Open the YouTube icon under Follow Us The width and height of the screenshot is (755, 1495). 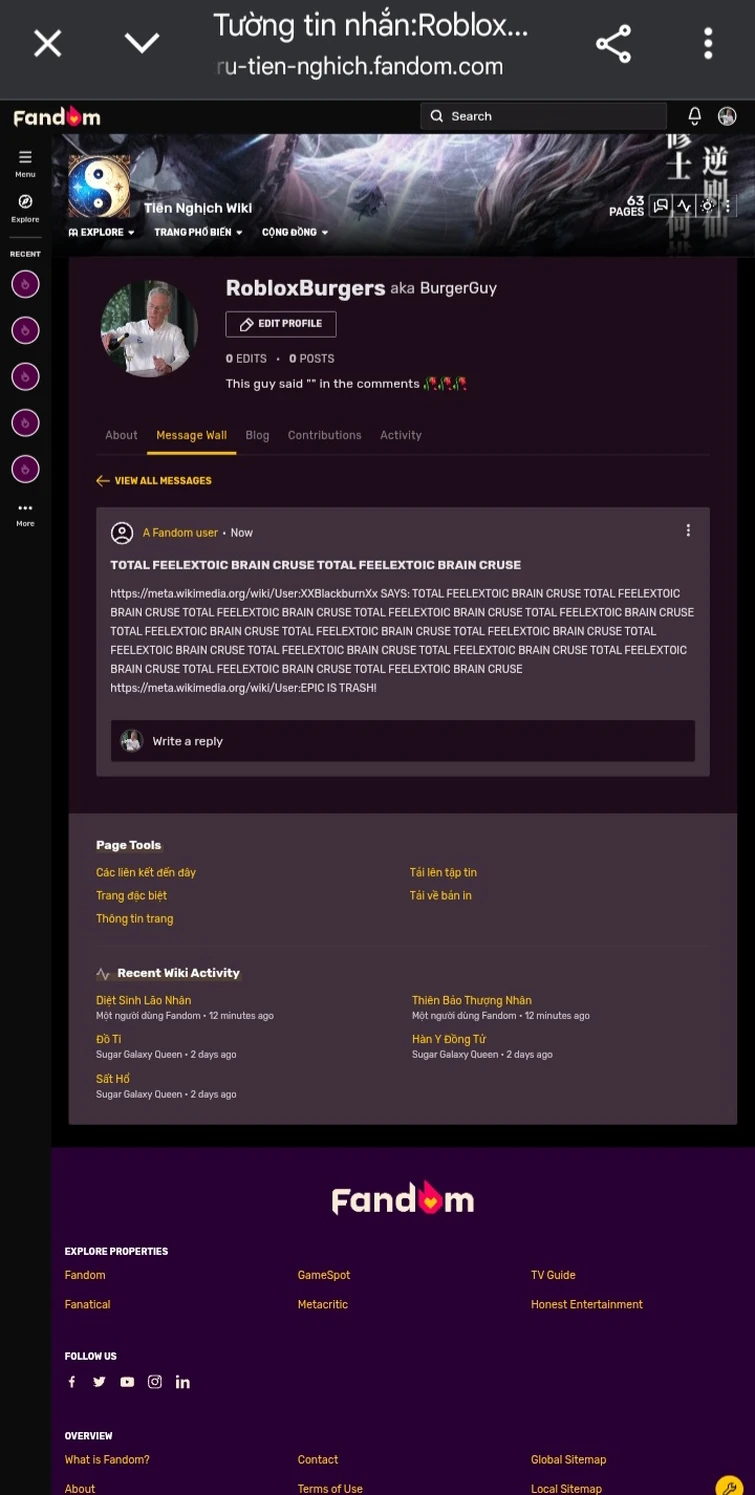point(127,1382)
